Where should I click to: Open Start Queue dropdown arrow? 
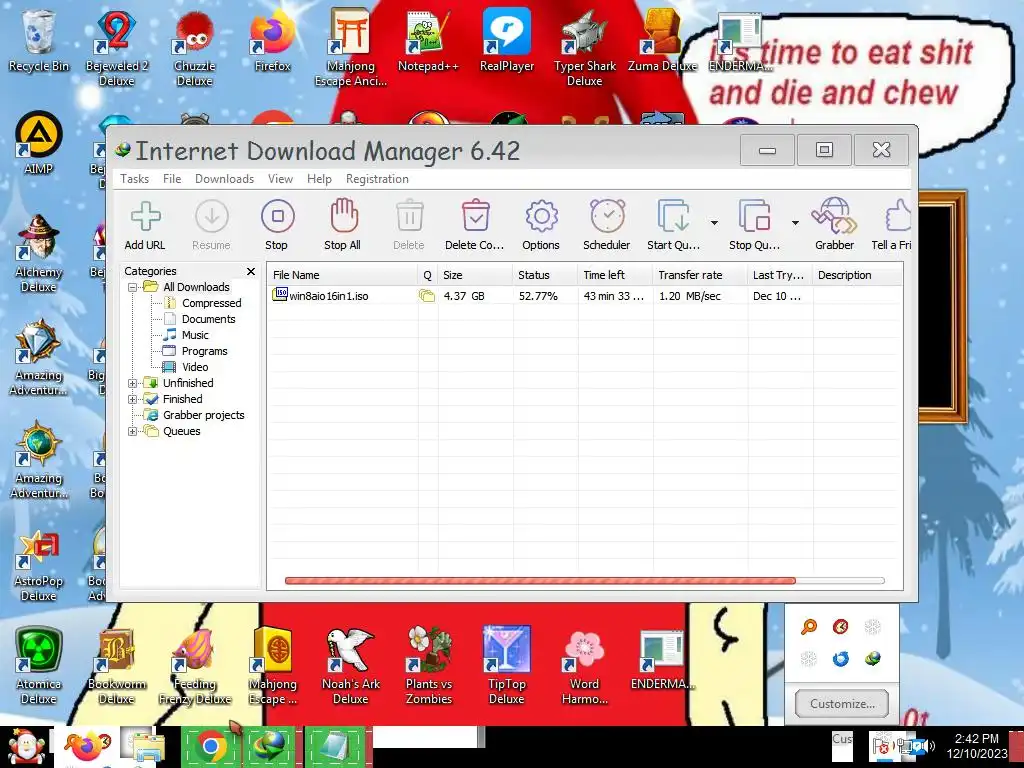tap(714, 223)
